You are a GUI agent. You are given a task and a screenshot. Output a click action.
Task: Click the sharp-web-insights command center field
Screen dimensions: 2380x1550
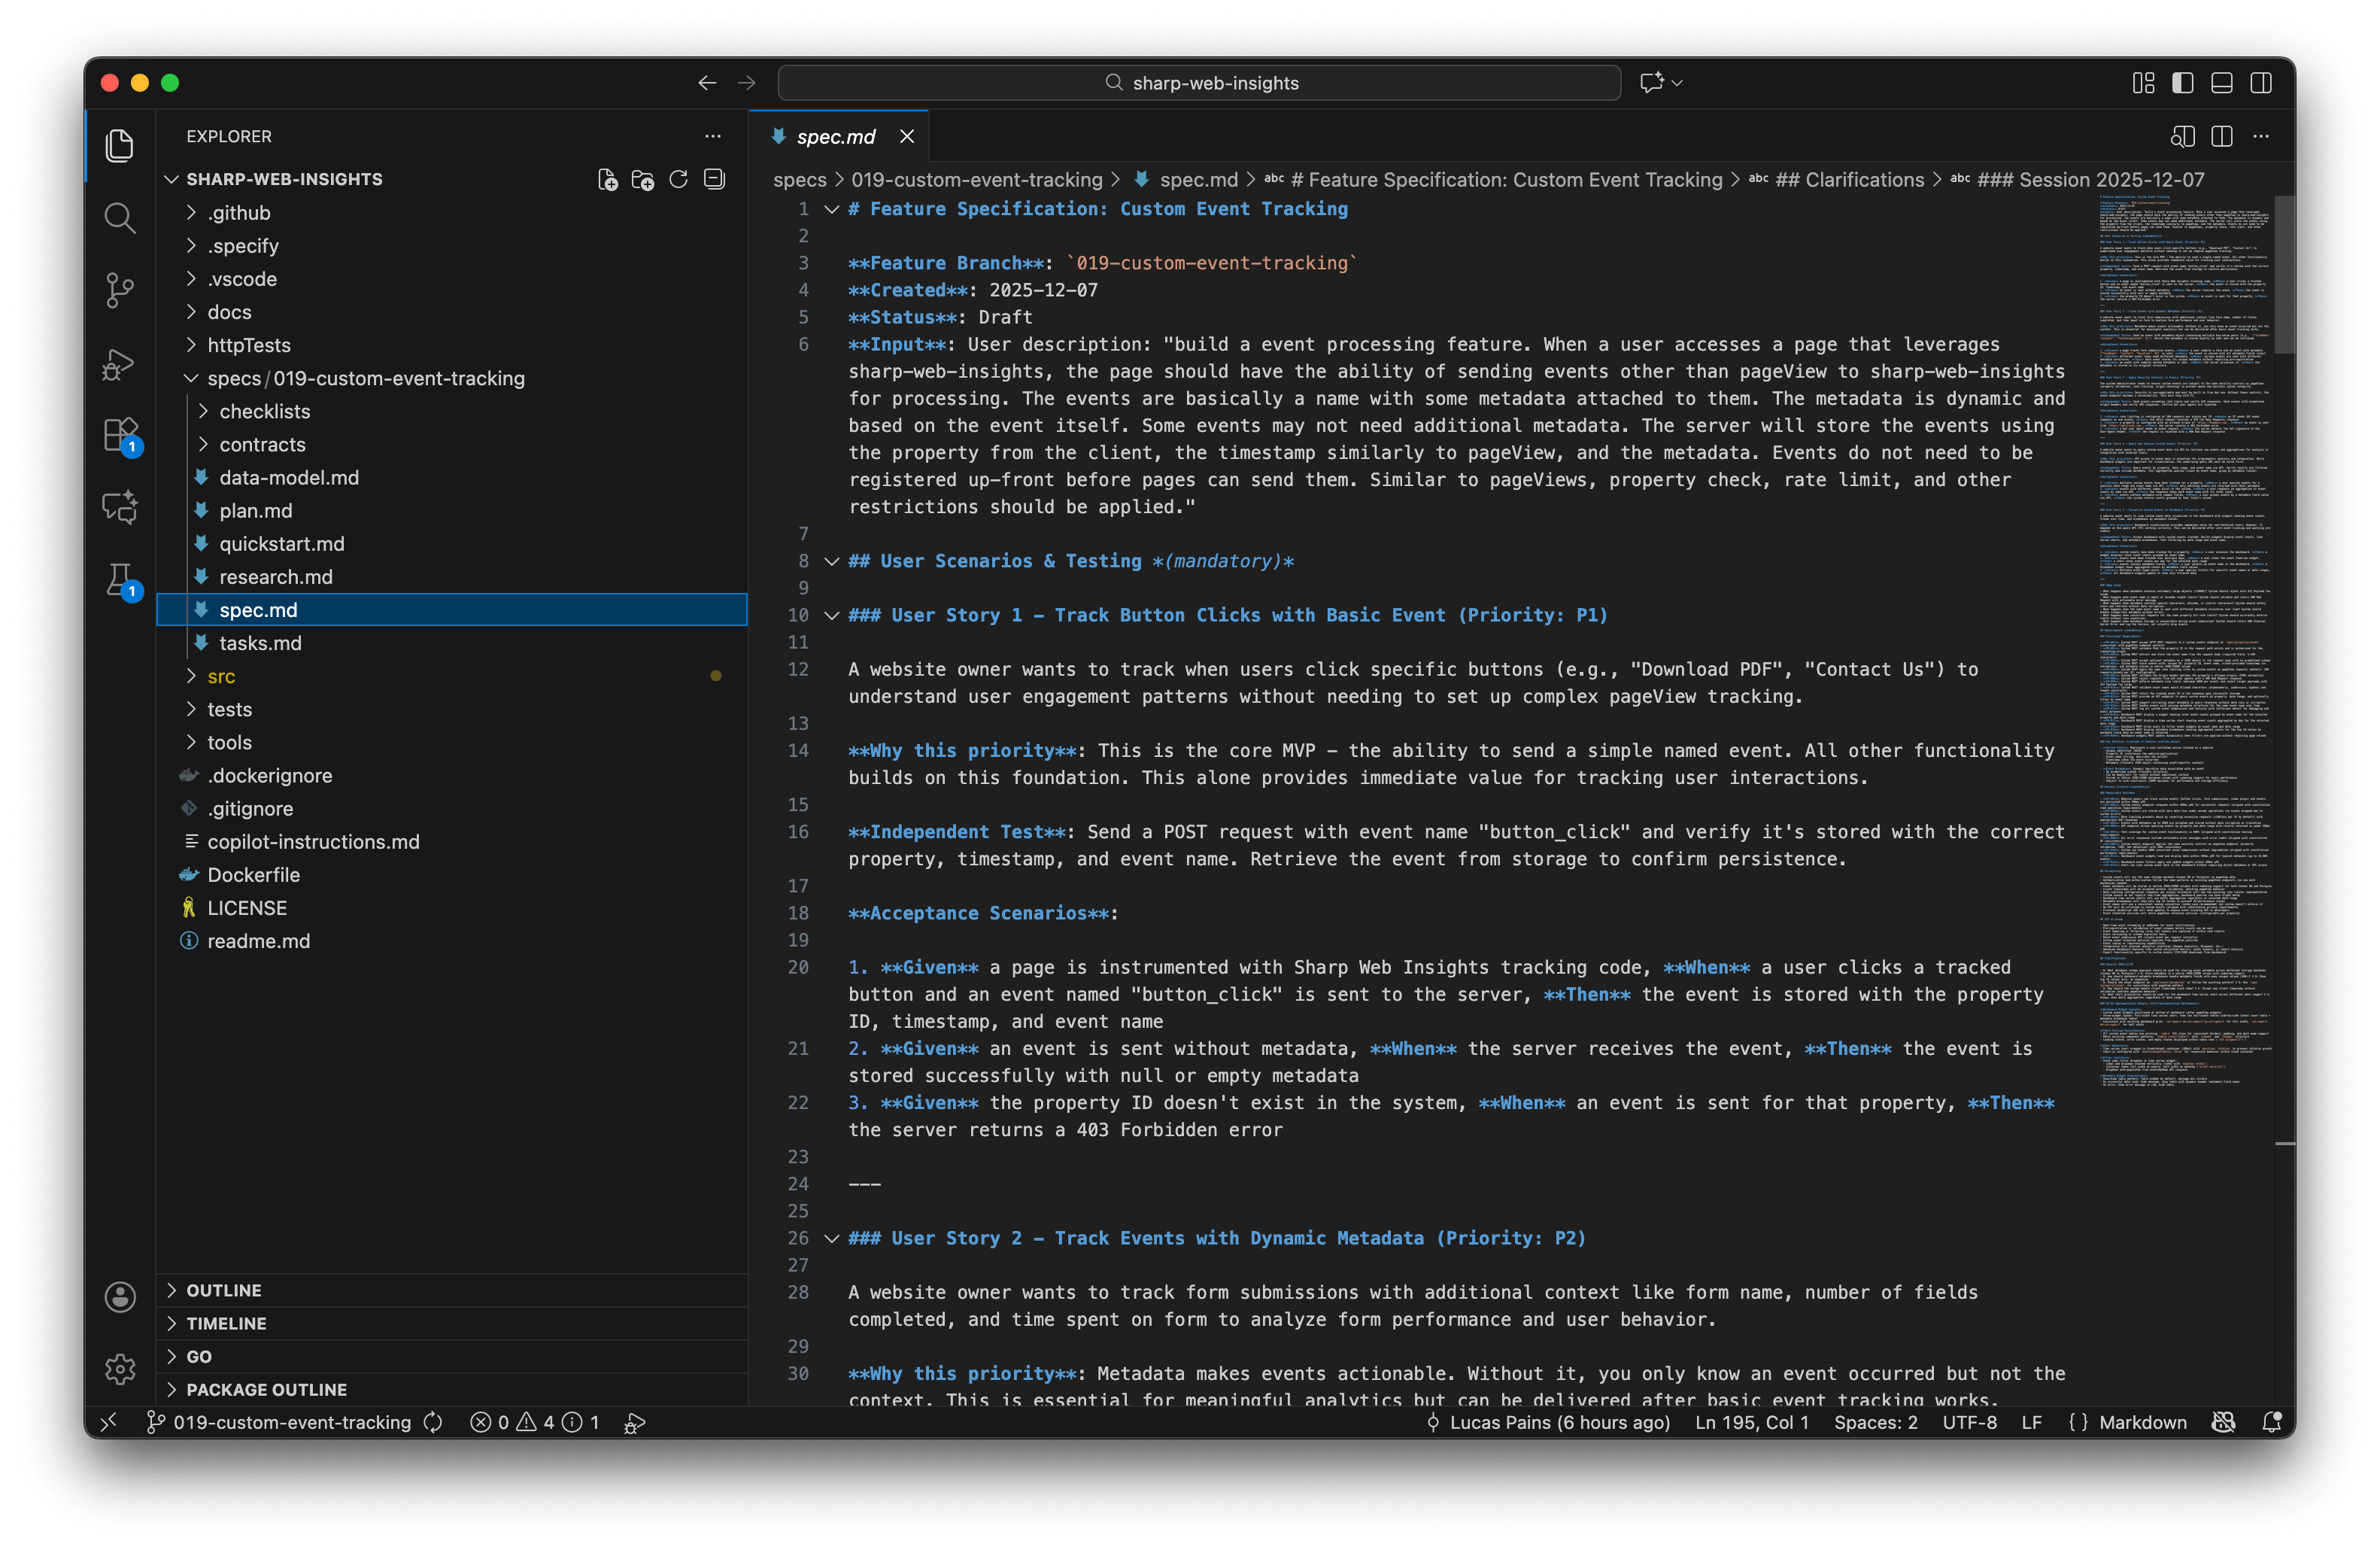coord(1199,83)
